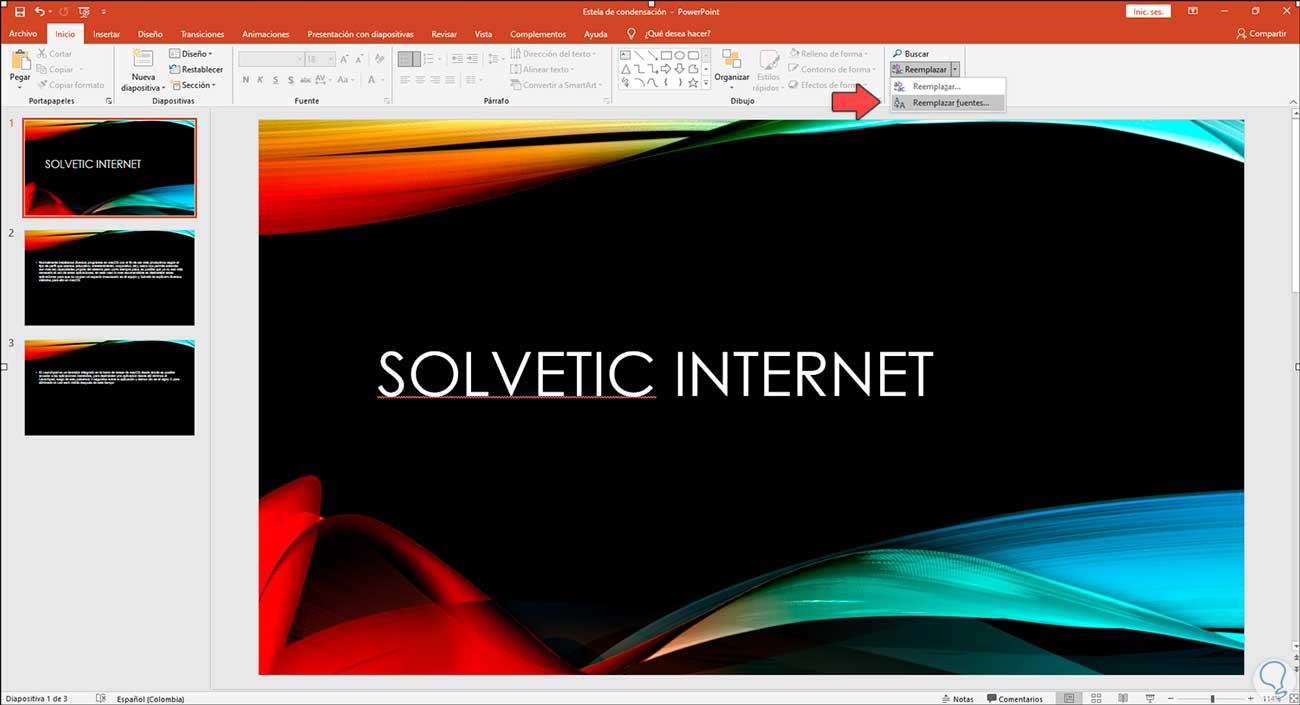Screen dimensions: 1300x705
Task: Click the SOLVETIC INTERNET title text
Action: pos(655,374)
